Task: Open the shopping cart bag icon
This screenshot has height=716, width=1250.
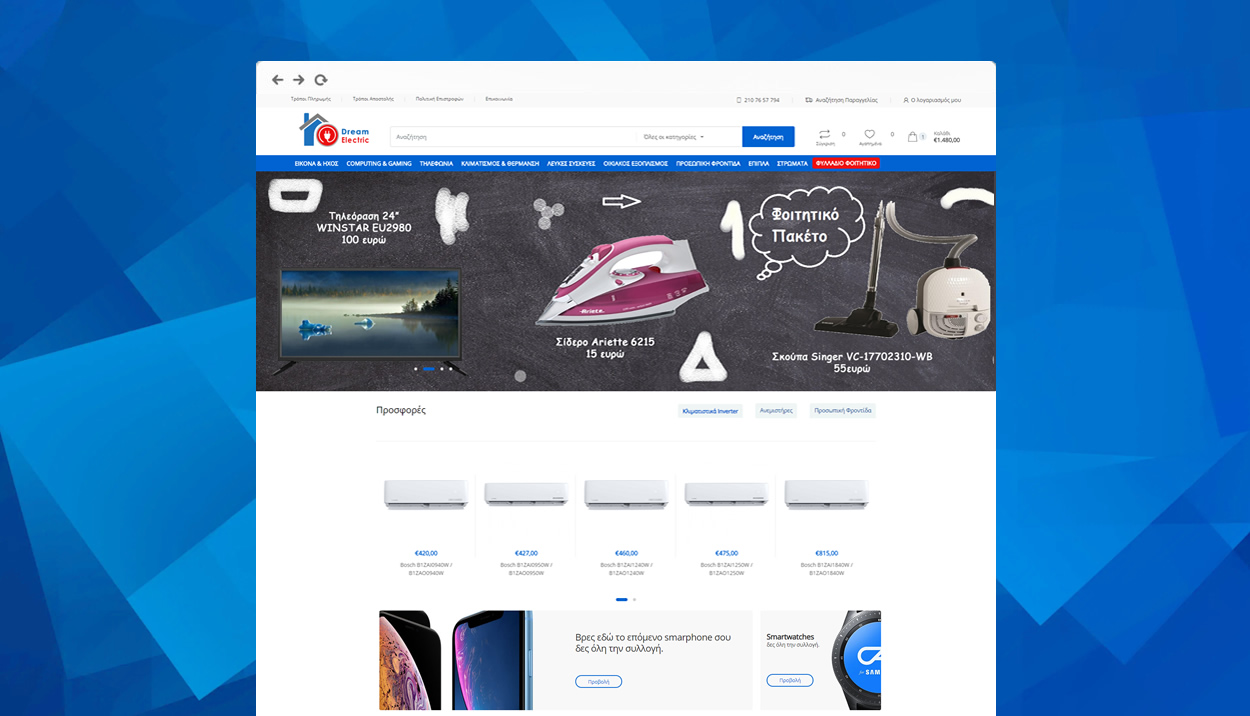Action: [912, 136]
